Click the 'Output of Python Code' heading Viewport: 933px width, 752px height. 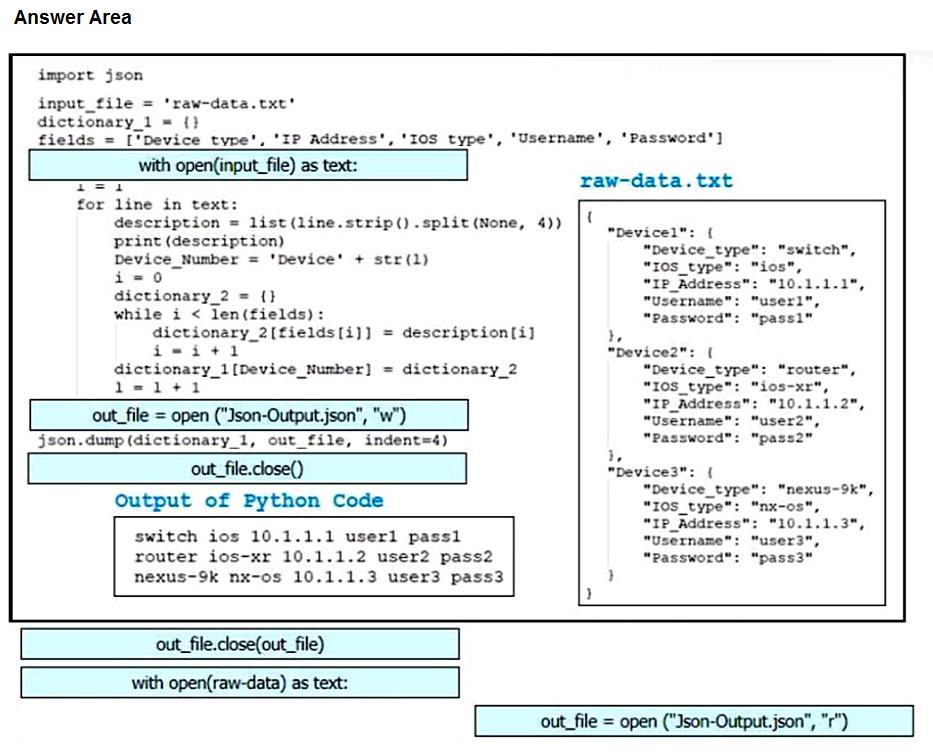249,500
